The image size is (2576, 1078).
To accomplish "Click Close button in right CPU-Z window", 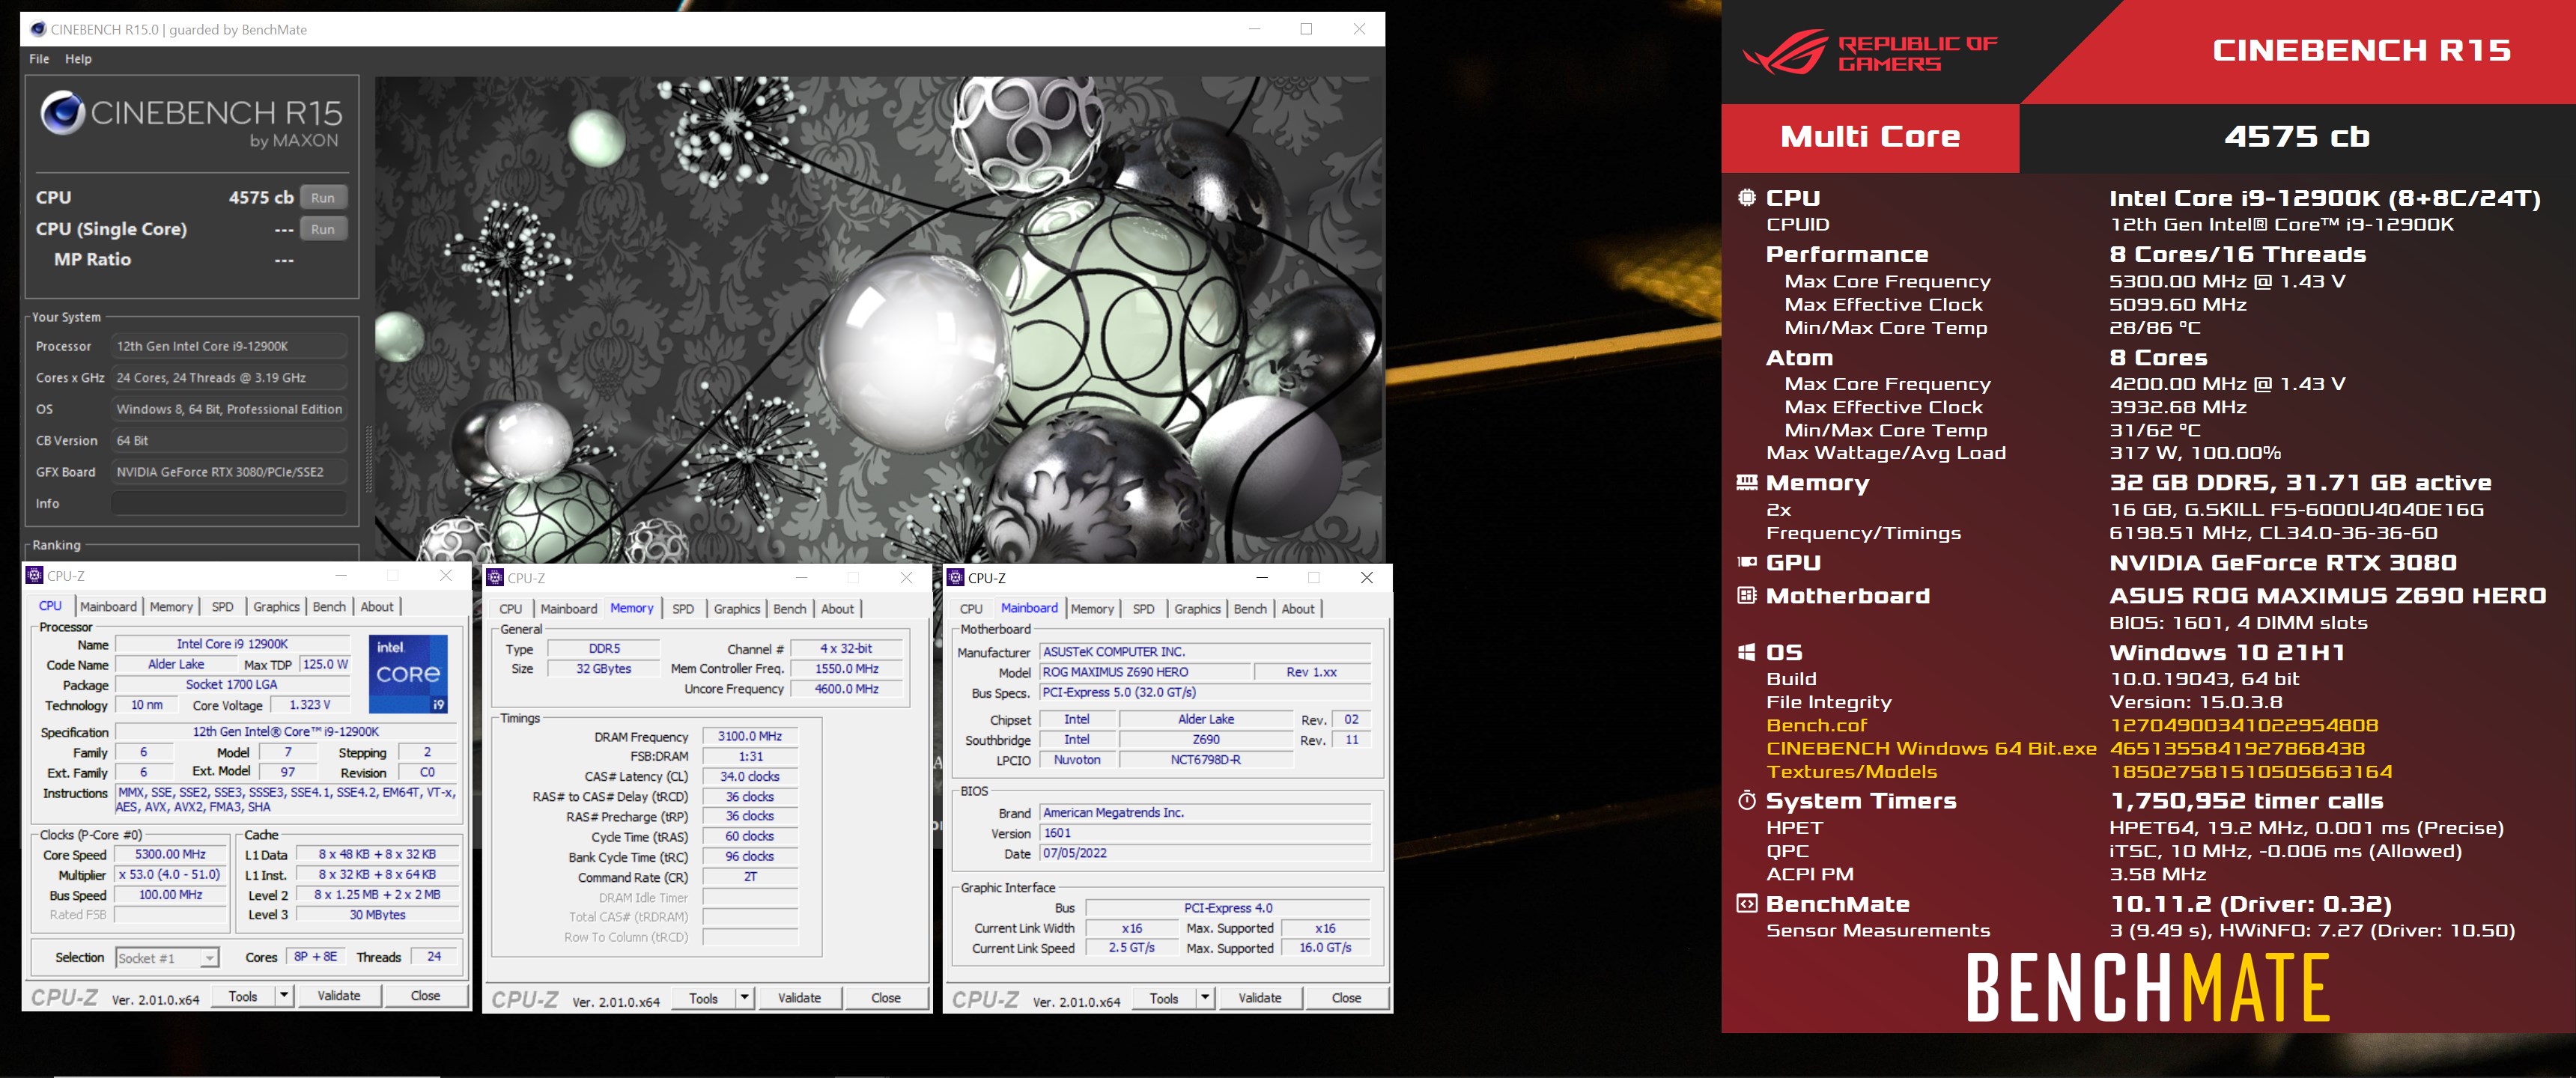I will (1346, 998).
